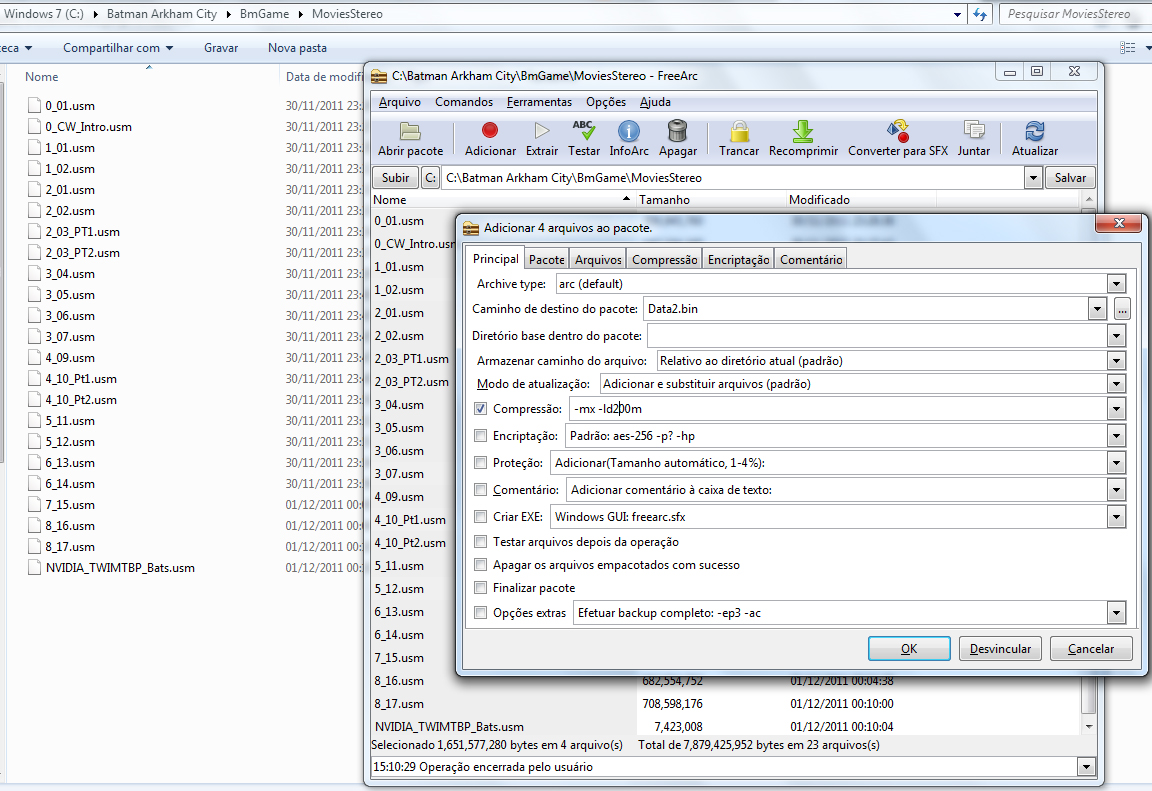Enable the Proteção checkbox
Image resolution: width=1152 pixels, height=791 pixels.
point(480,463)
